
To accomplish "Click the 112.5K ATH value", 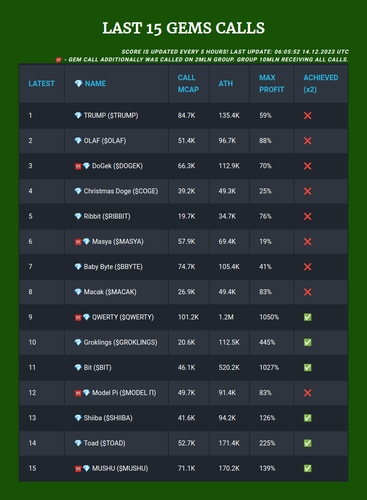I will tap(229, 342).
